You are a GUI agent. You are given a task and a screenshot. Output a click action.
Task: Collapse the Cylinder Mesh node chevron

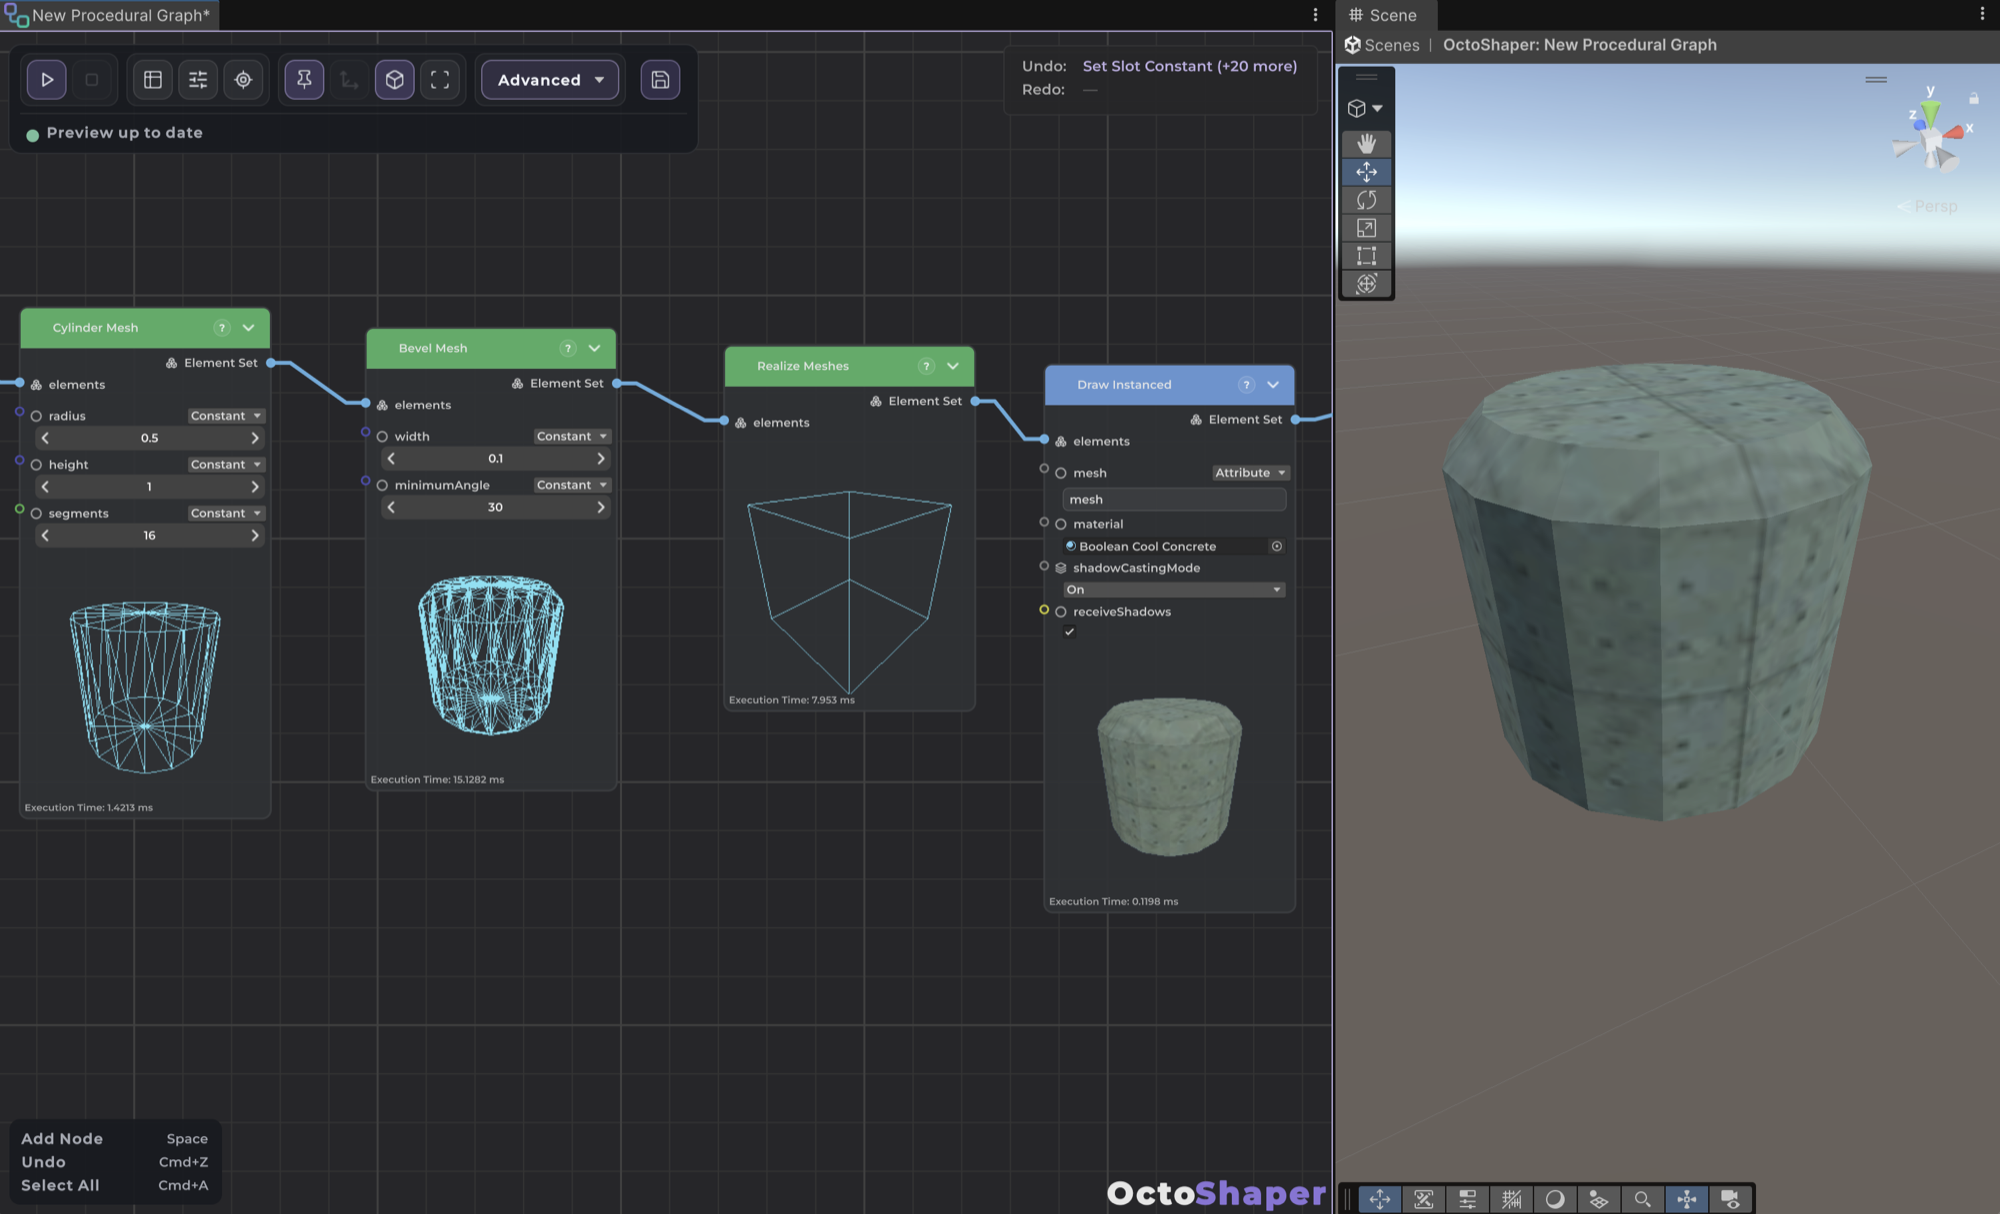(249, 328)
